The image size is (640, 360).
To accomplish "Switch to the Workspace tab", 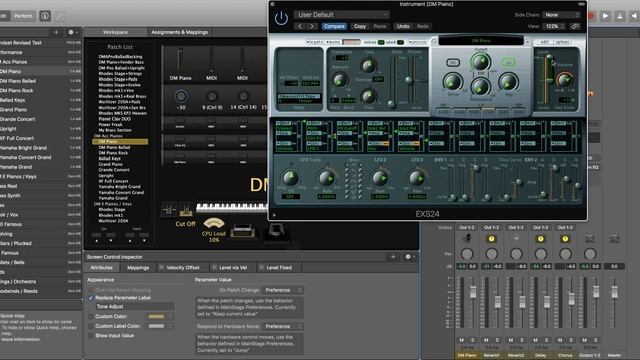I will coord(116,32).
